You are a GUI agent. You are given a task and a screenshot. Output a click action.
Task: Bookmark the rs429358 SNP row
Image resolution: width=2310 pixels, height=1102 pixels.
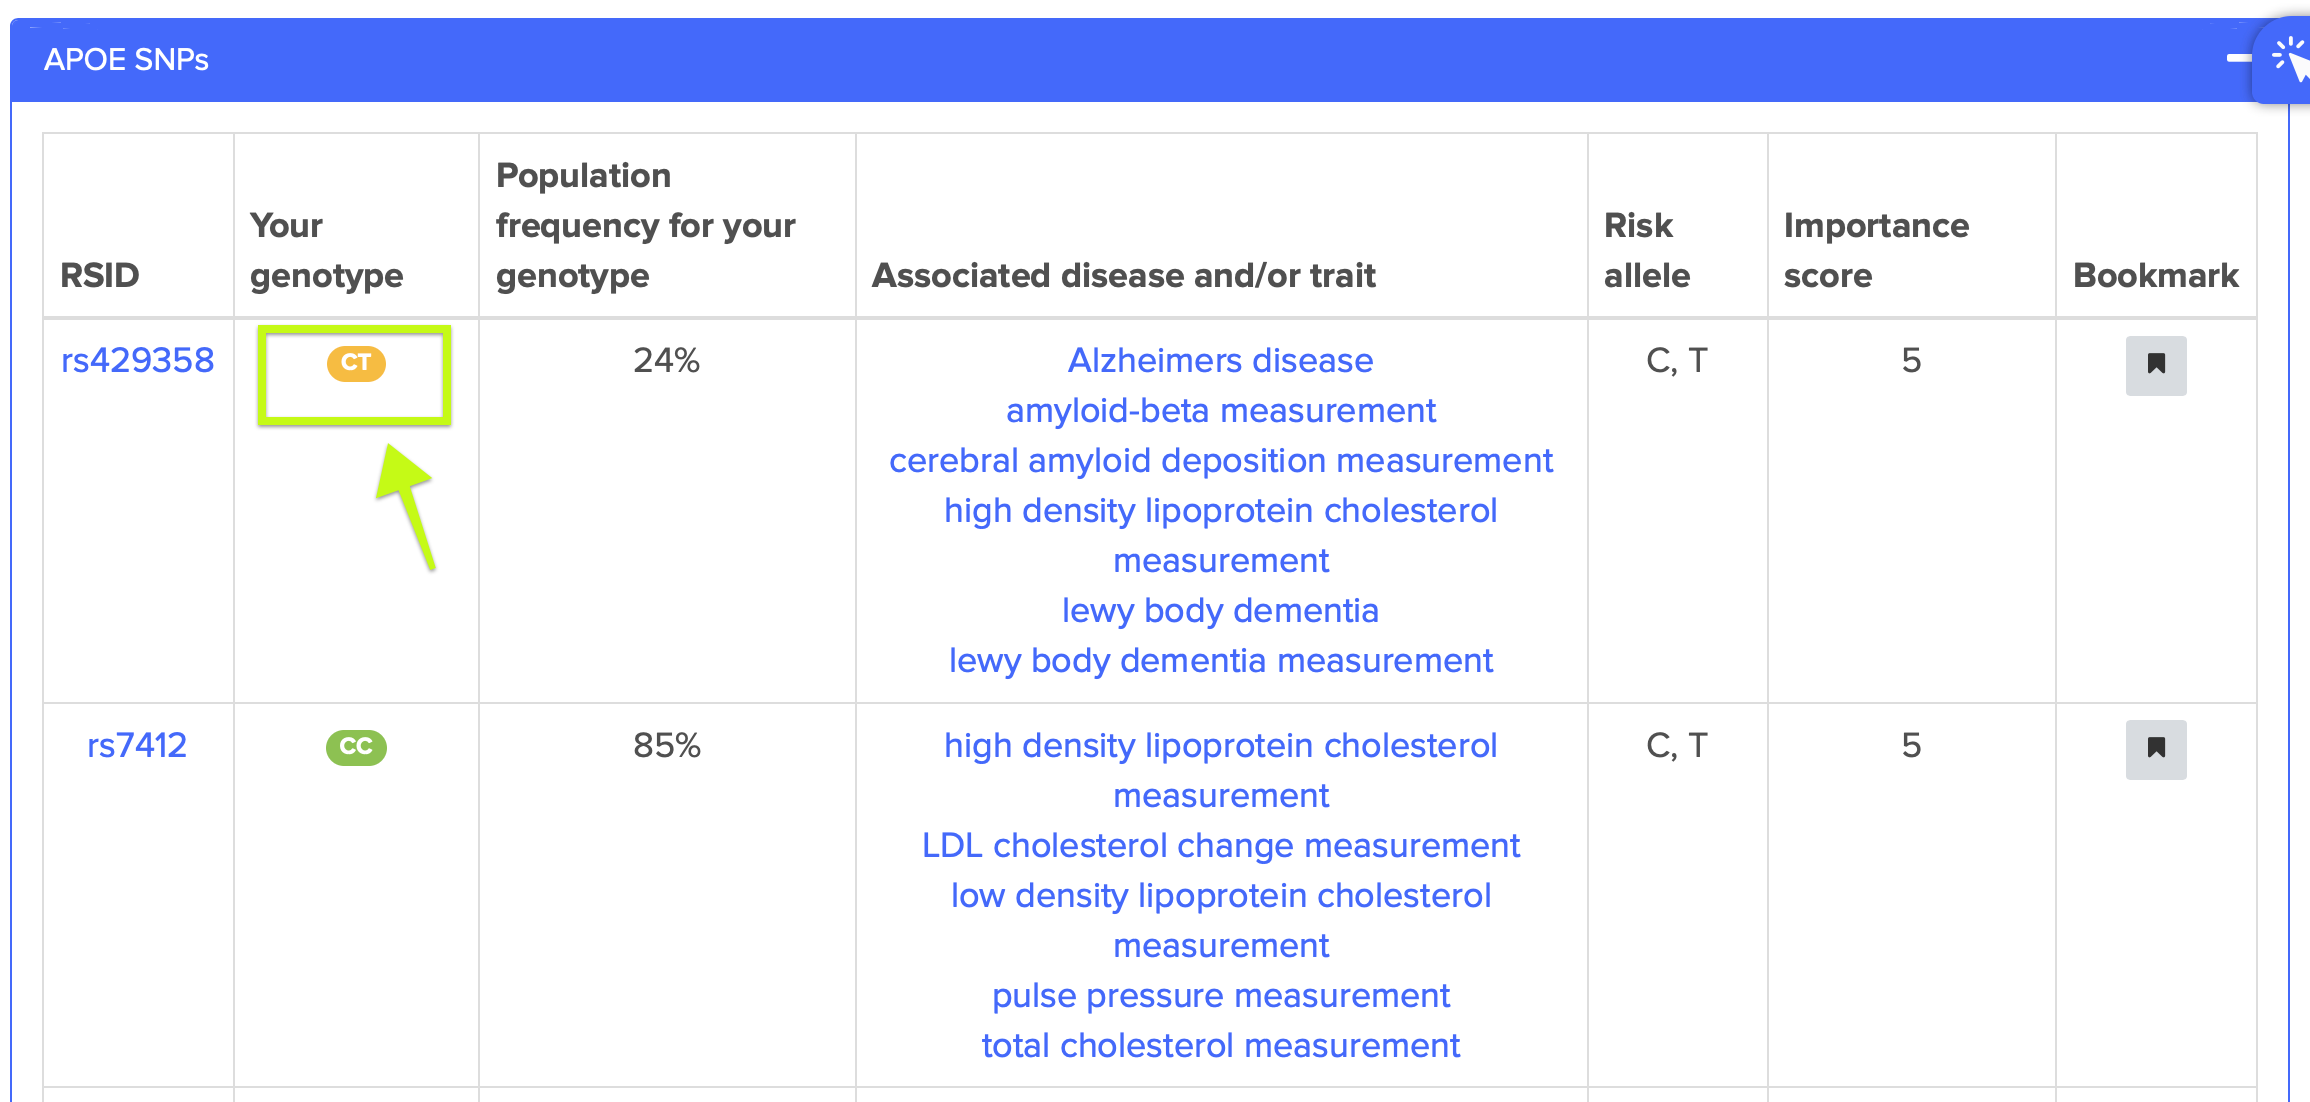2155,365
